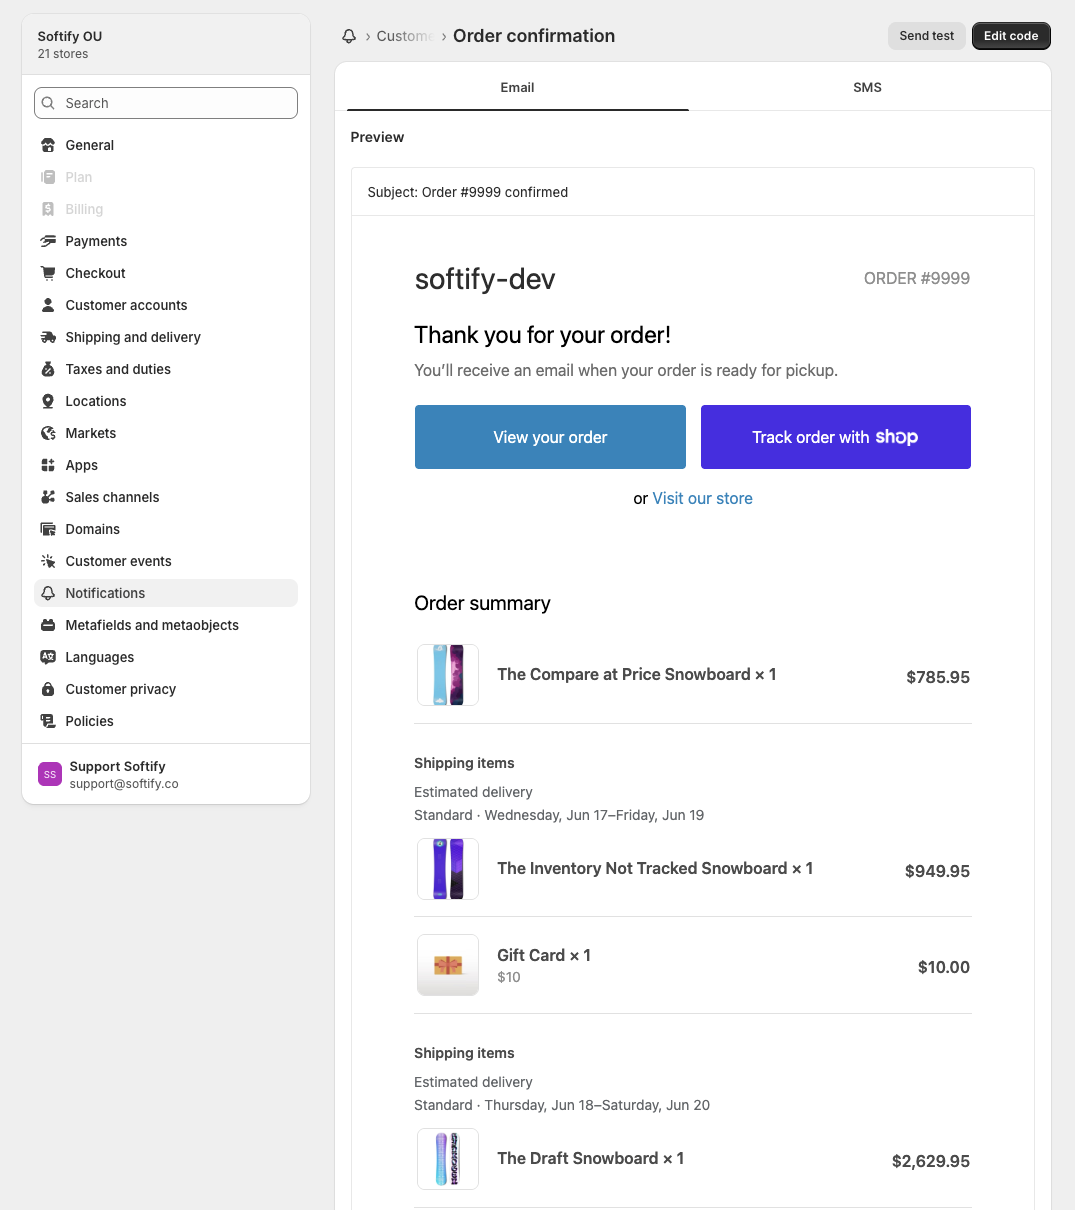Viewport: 1075px width, 1210px height.
Task: Open Customer privacy settings
Action: (166, 689)
